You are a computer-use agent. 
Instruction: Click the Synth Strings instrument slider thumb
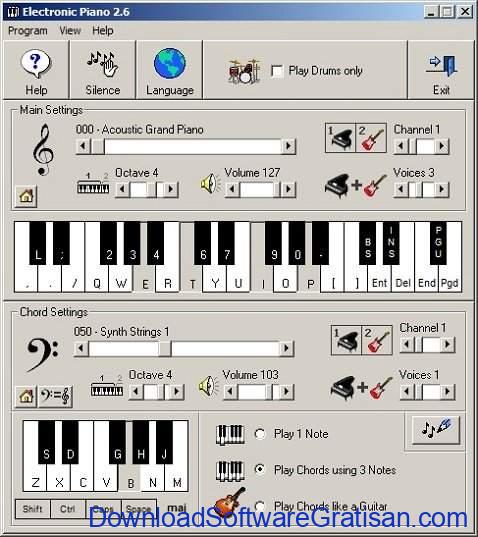(164, 348)
